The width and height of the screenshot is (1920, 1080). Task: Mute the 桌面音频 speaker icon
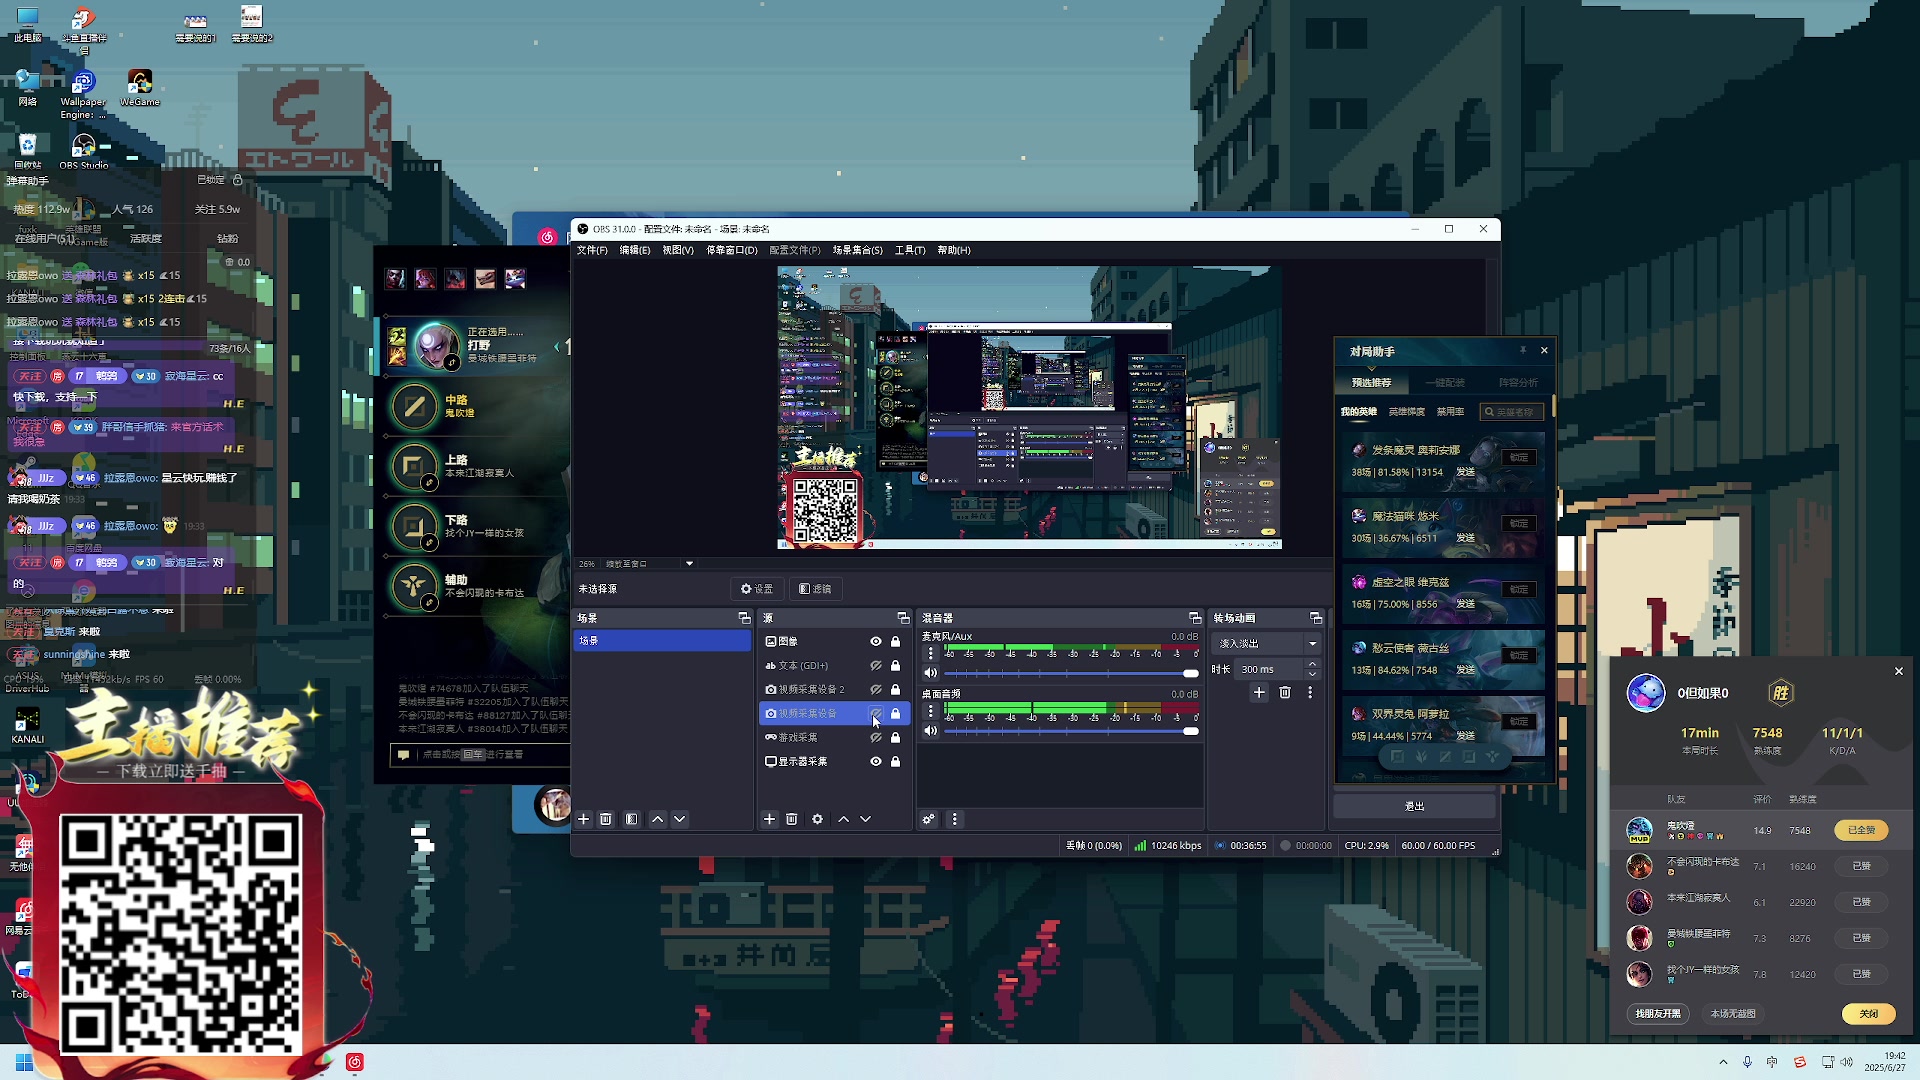pyautogui.click(x=931, y=731)
